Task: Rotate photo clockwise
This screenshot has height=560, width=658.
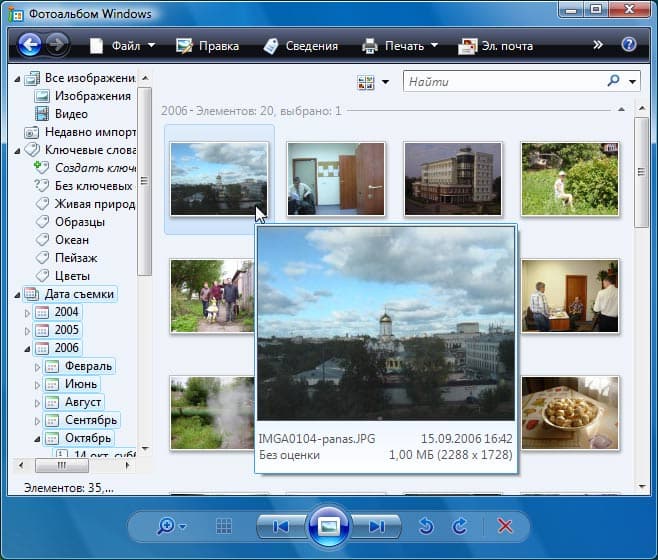Action: click(460, 526)
